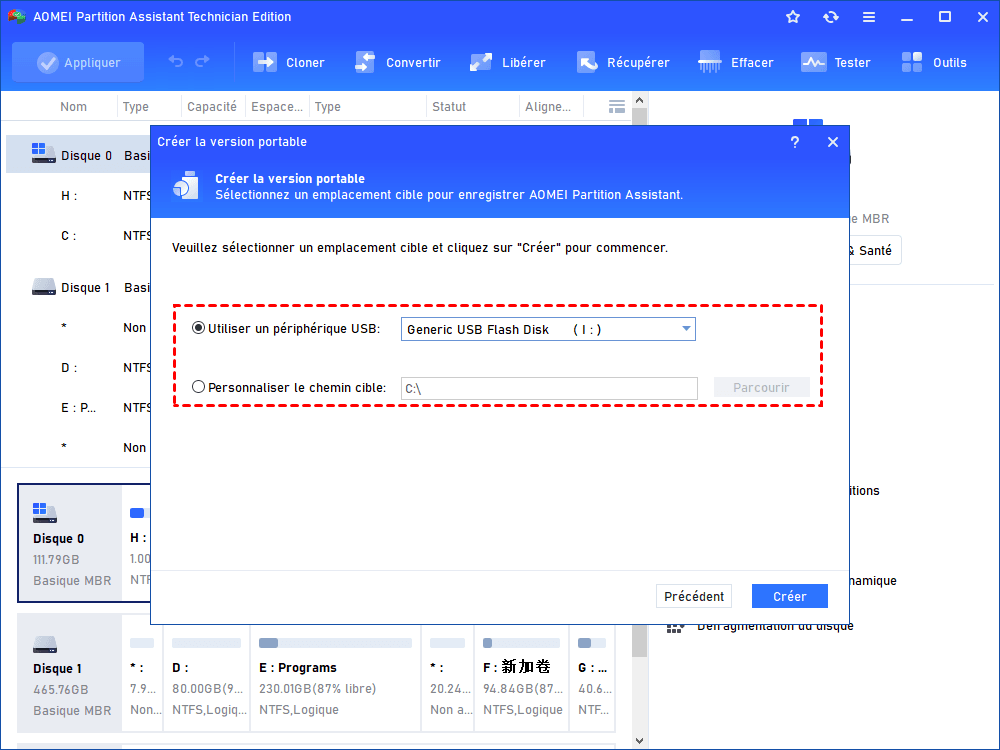Viewport: 1000px width, 750px height.
Task: Open the Convertir tool
Action: point(397,62)
